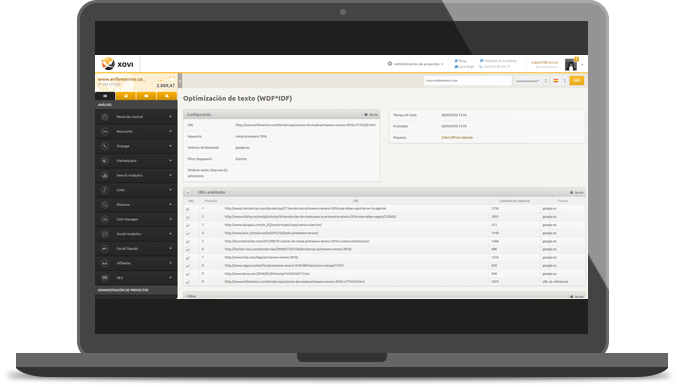The image size is (678, 387).
Task: Click the Afiliados icon in sidebar
Action: tap(105, 263)
